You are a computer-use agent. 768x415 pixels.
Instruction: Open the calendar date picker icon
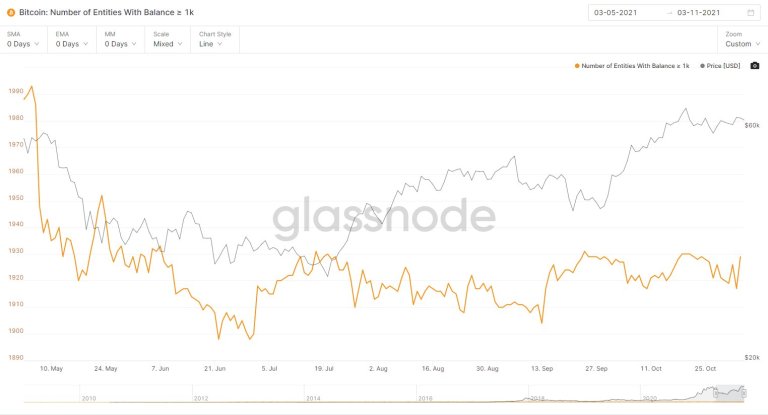point(750,13)
